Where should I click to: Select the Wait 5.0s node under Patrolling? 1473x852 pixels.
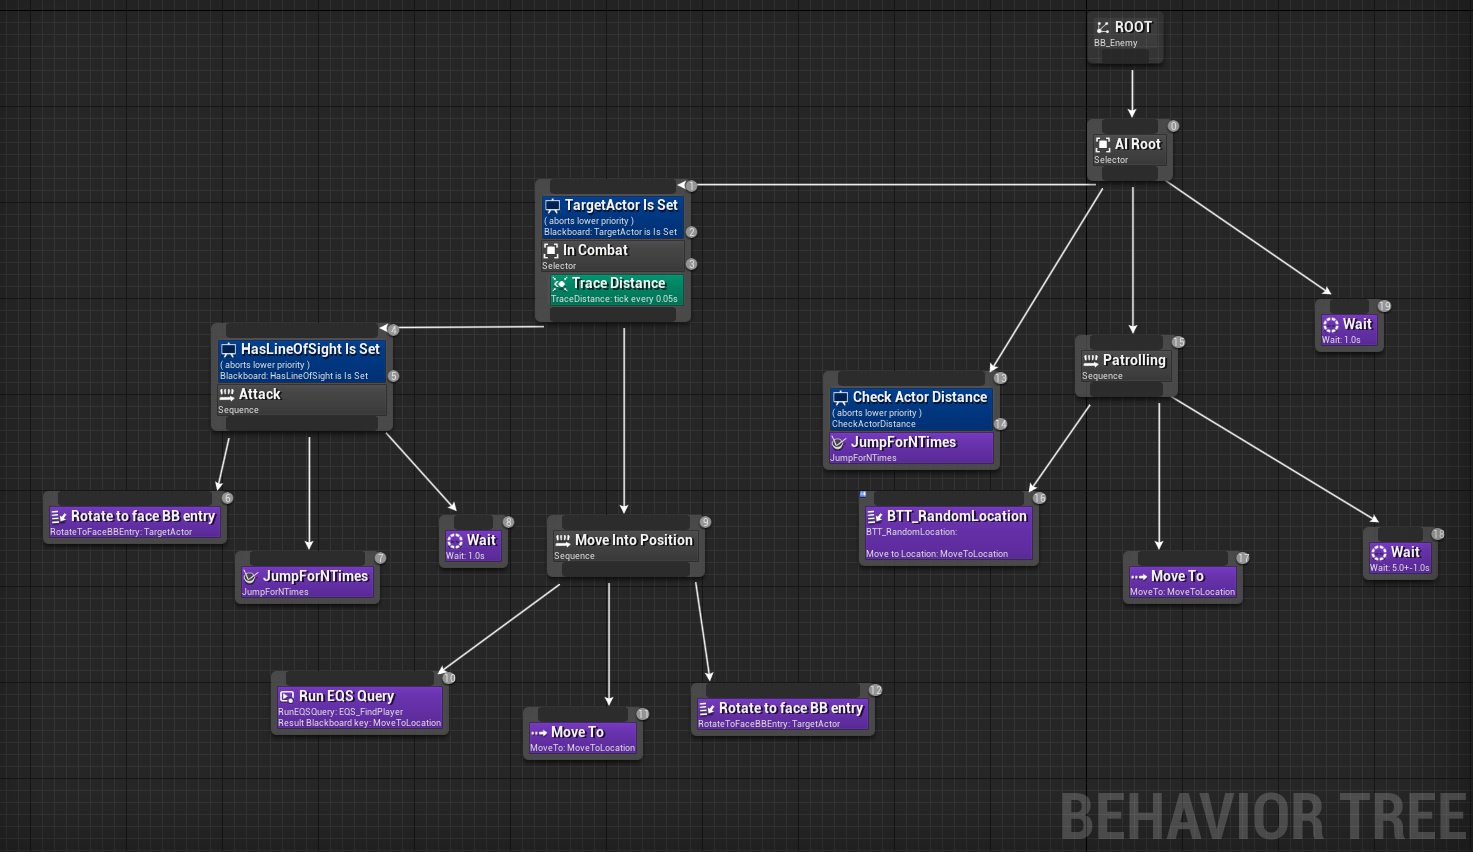(1400, 556)
